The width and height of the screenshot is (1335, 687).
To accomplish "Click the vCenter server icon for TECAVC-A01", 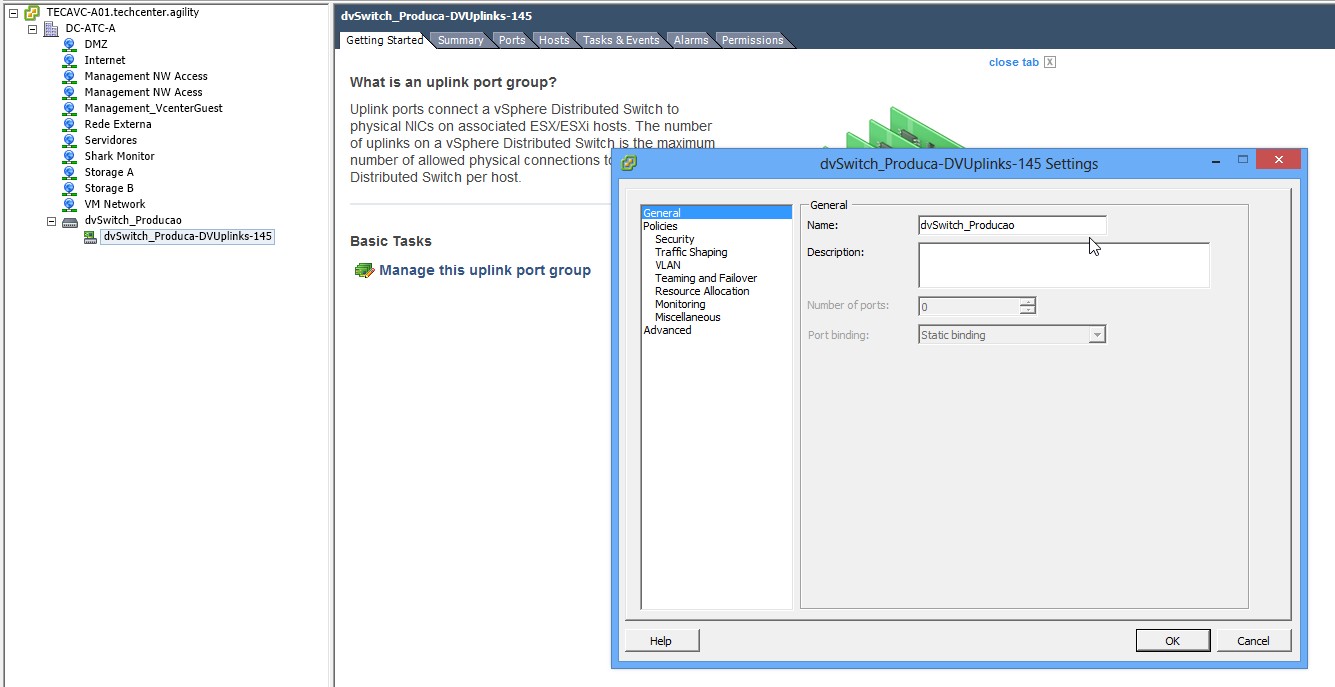I will click(32, 13).
